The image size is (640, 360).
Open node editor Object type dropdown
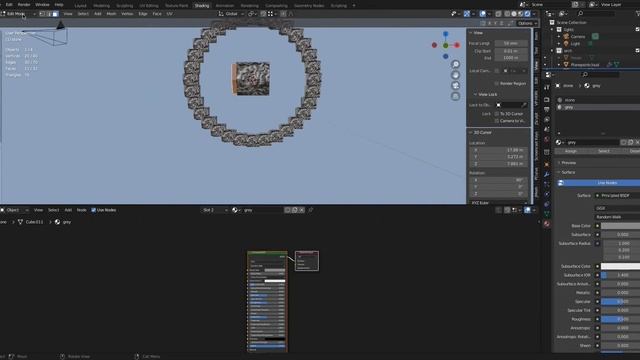pyautogui.click(x=14, y=210)
